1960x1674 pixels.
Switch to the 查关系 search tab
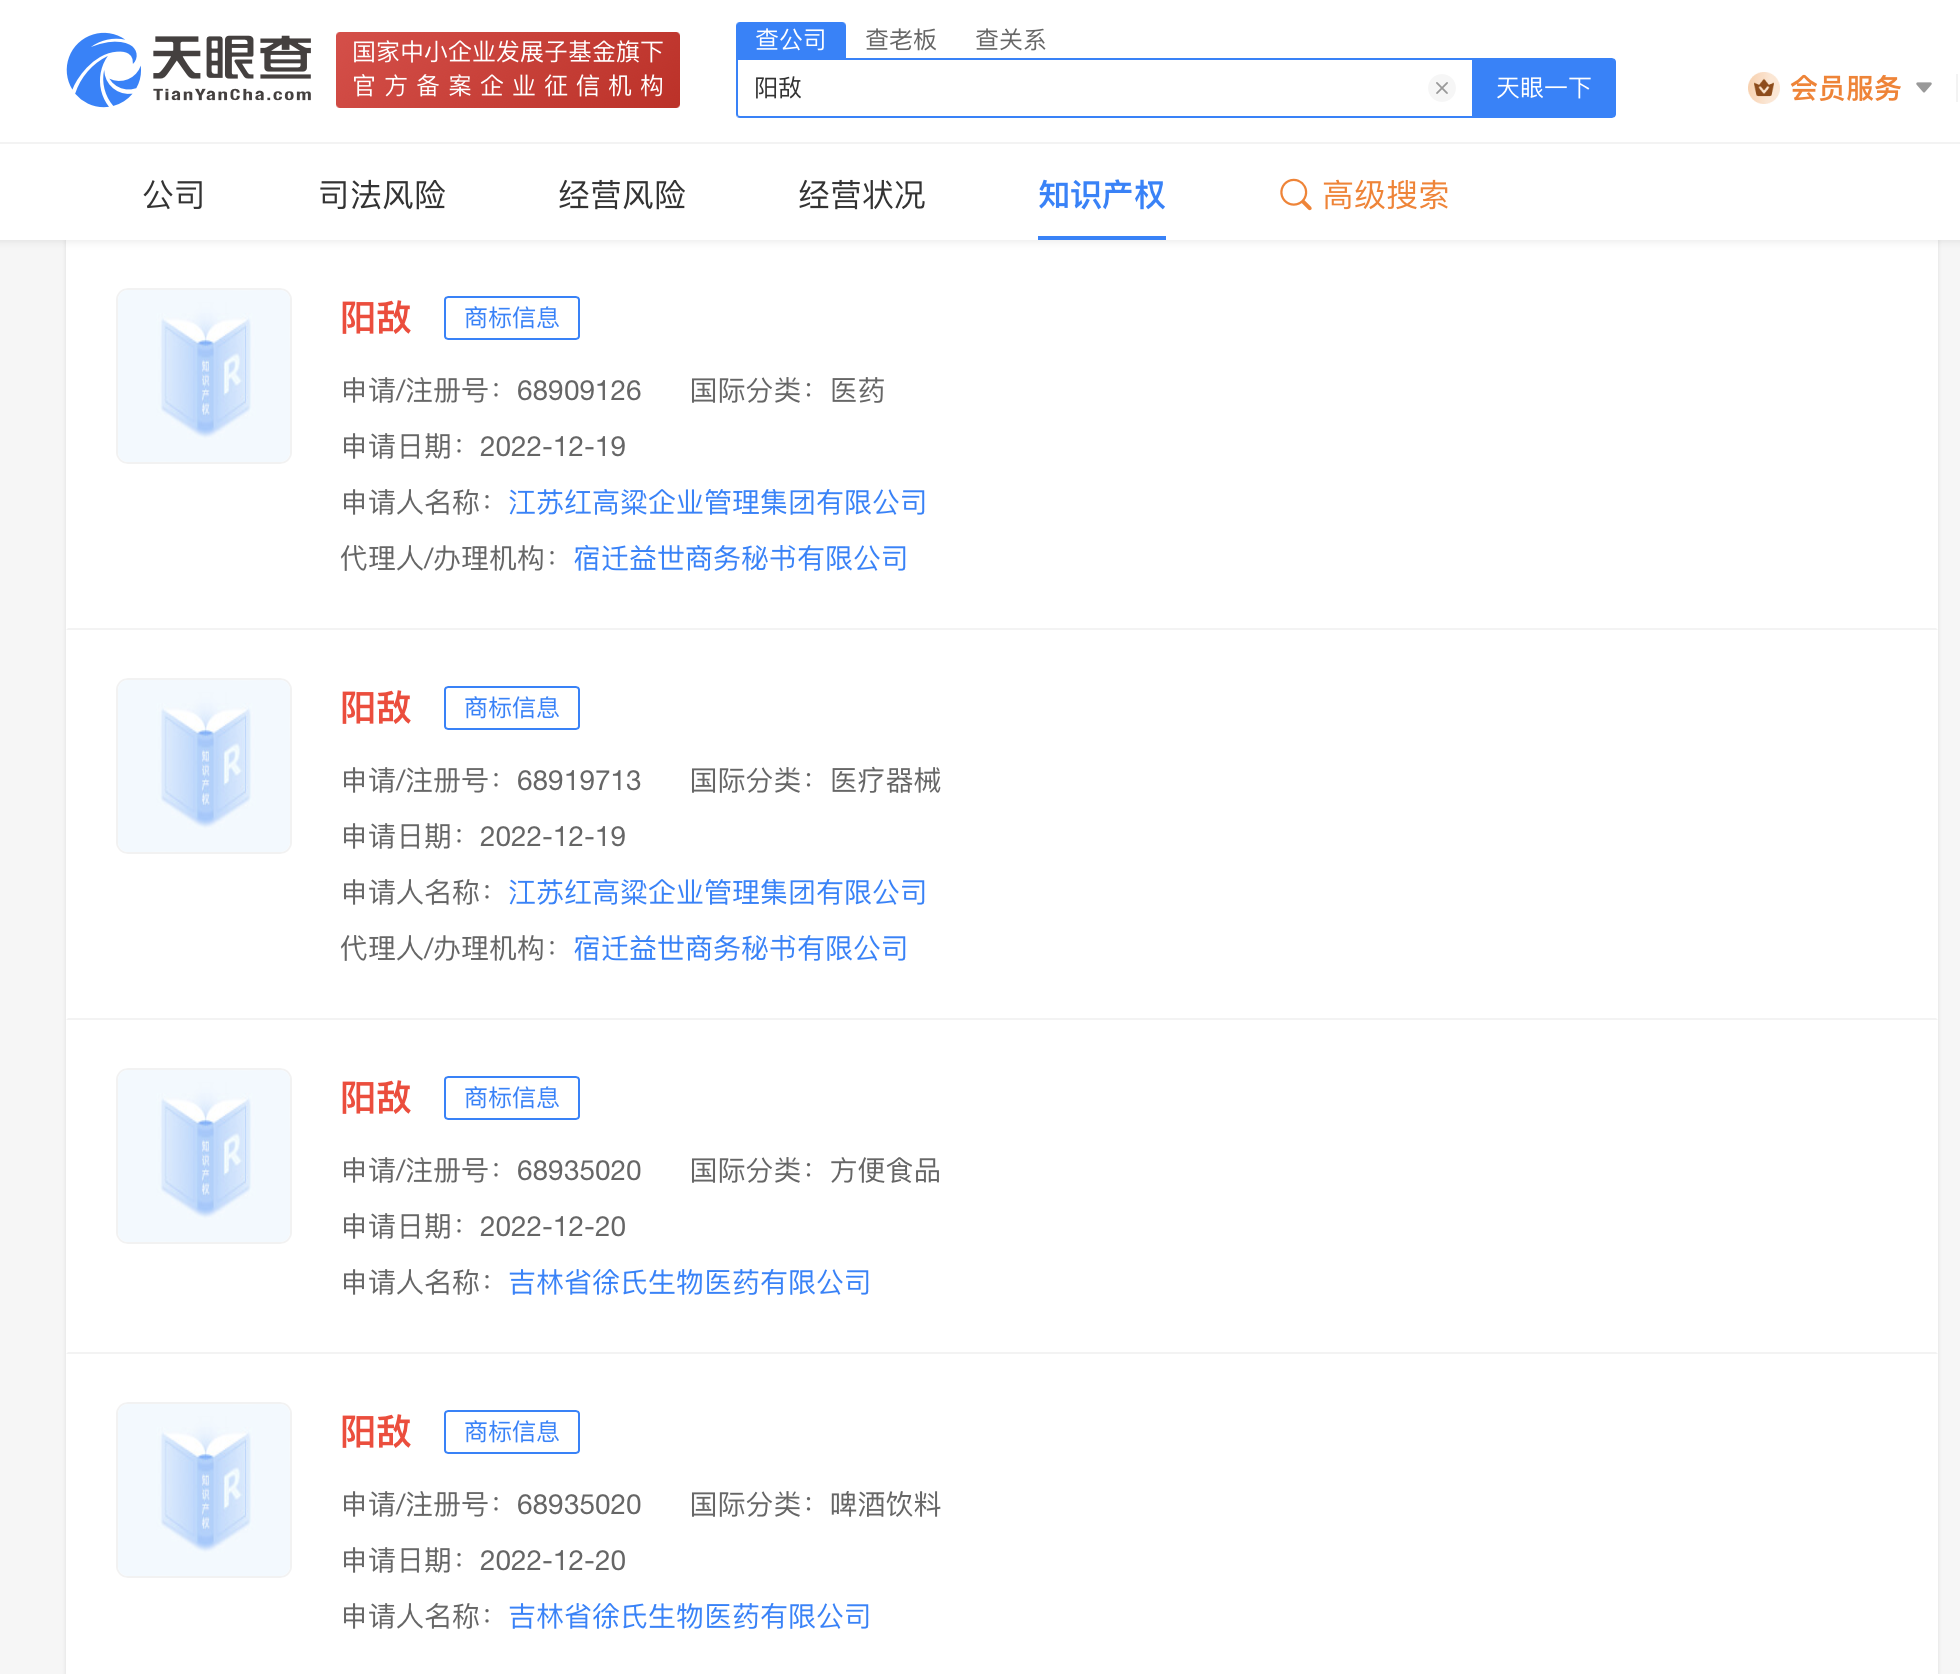[1010, 40]
